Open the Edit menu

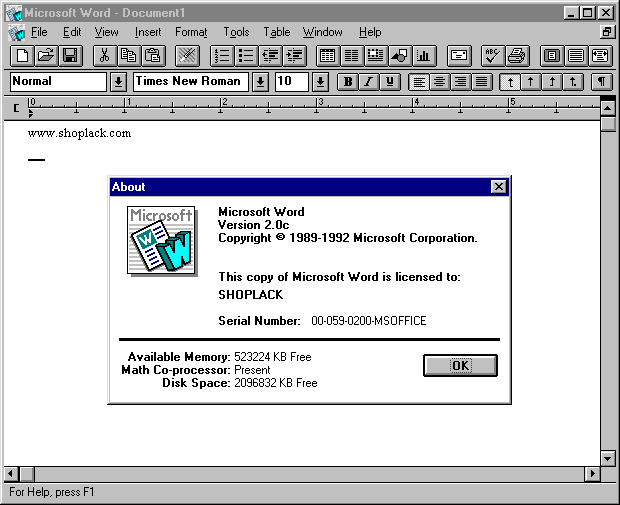pos(72,32)
